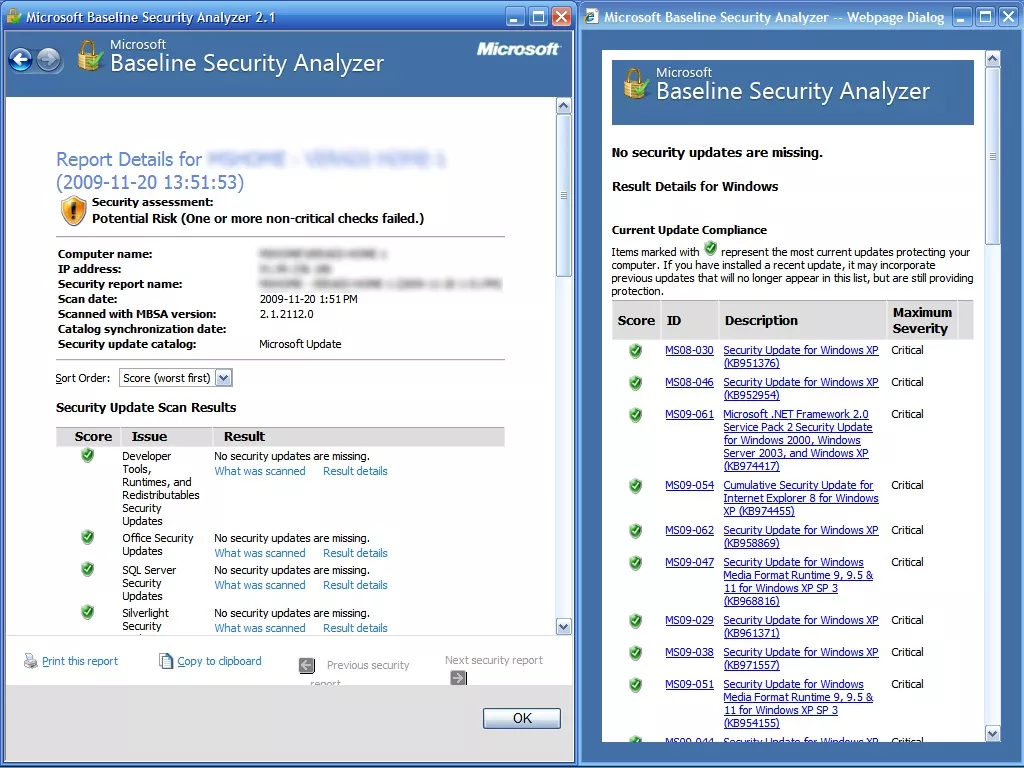Image resolution: width=1024 pixels, height=768 pixels.
Task: Open What was scanned for SQL Server
Action: (260, 585)
